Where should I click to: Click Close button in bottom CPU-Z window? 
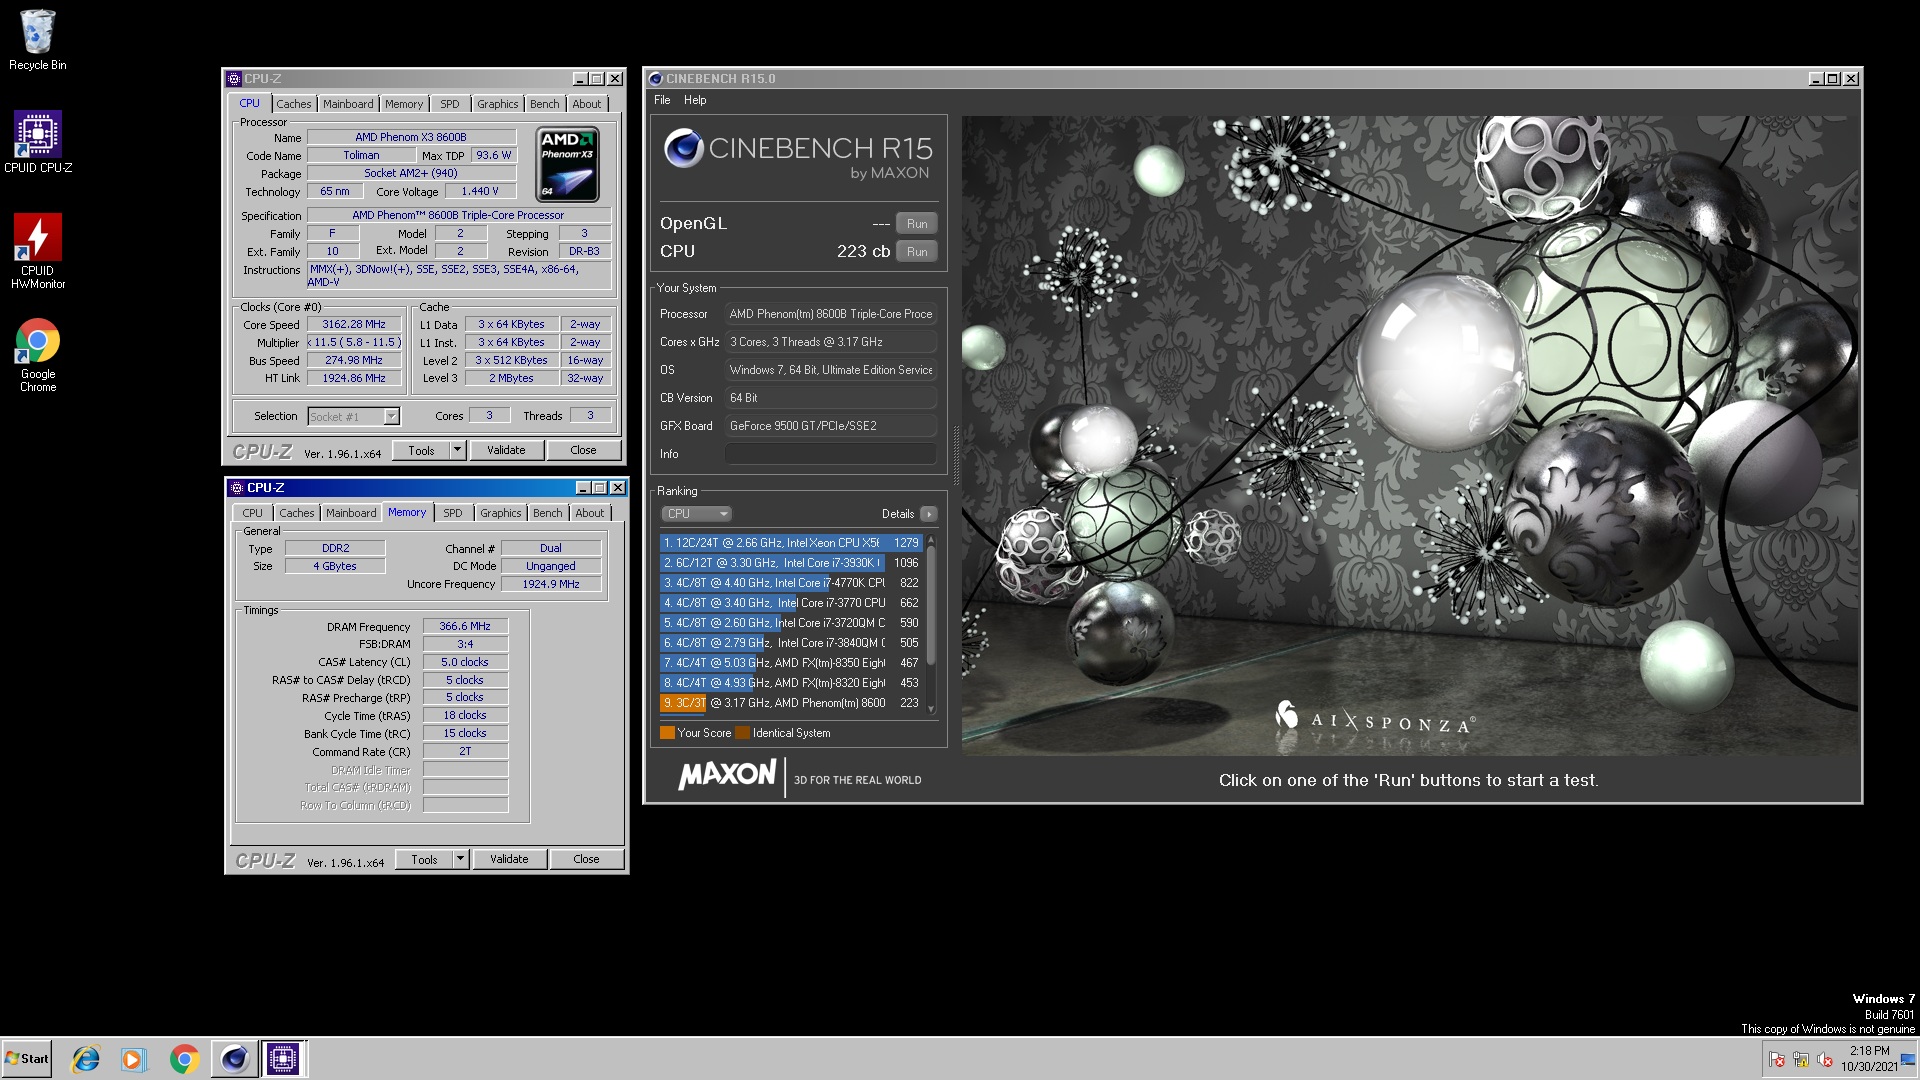587,859
